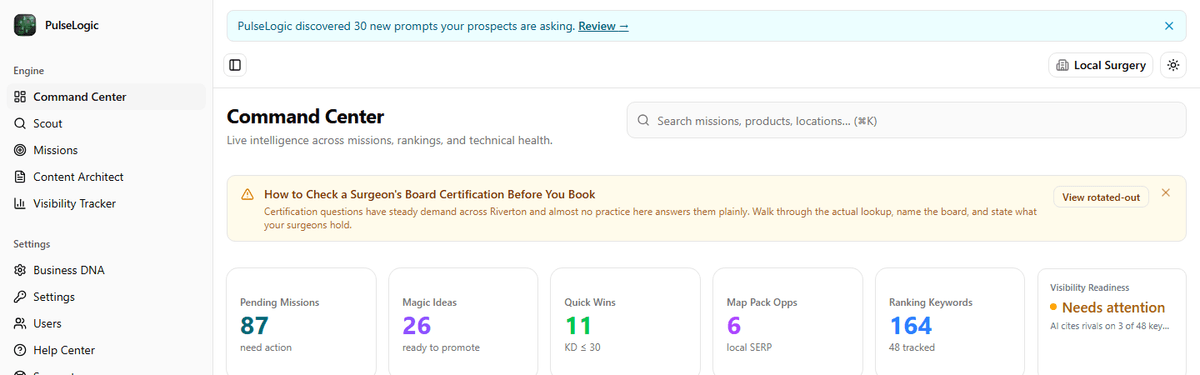This screenshot has height=375, width=1200.
Task: Close the board certification alert
Action: coord(1166,192)
